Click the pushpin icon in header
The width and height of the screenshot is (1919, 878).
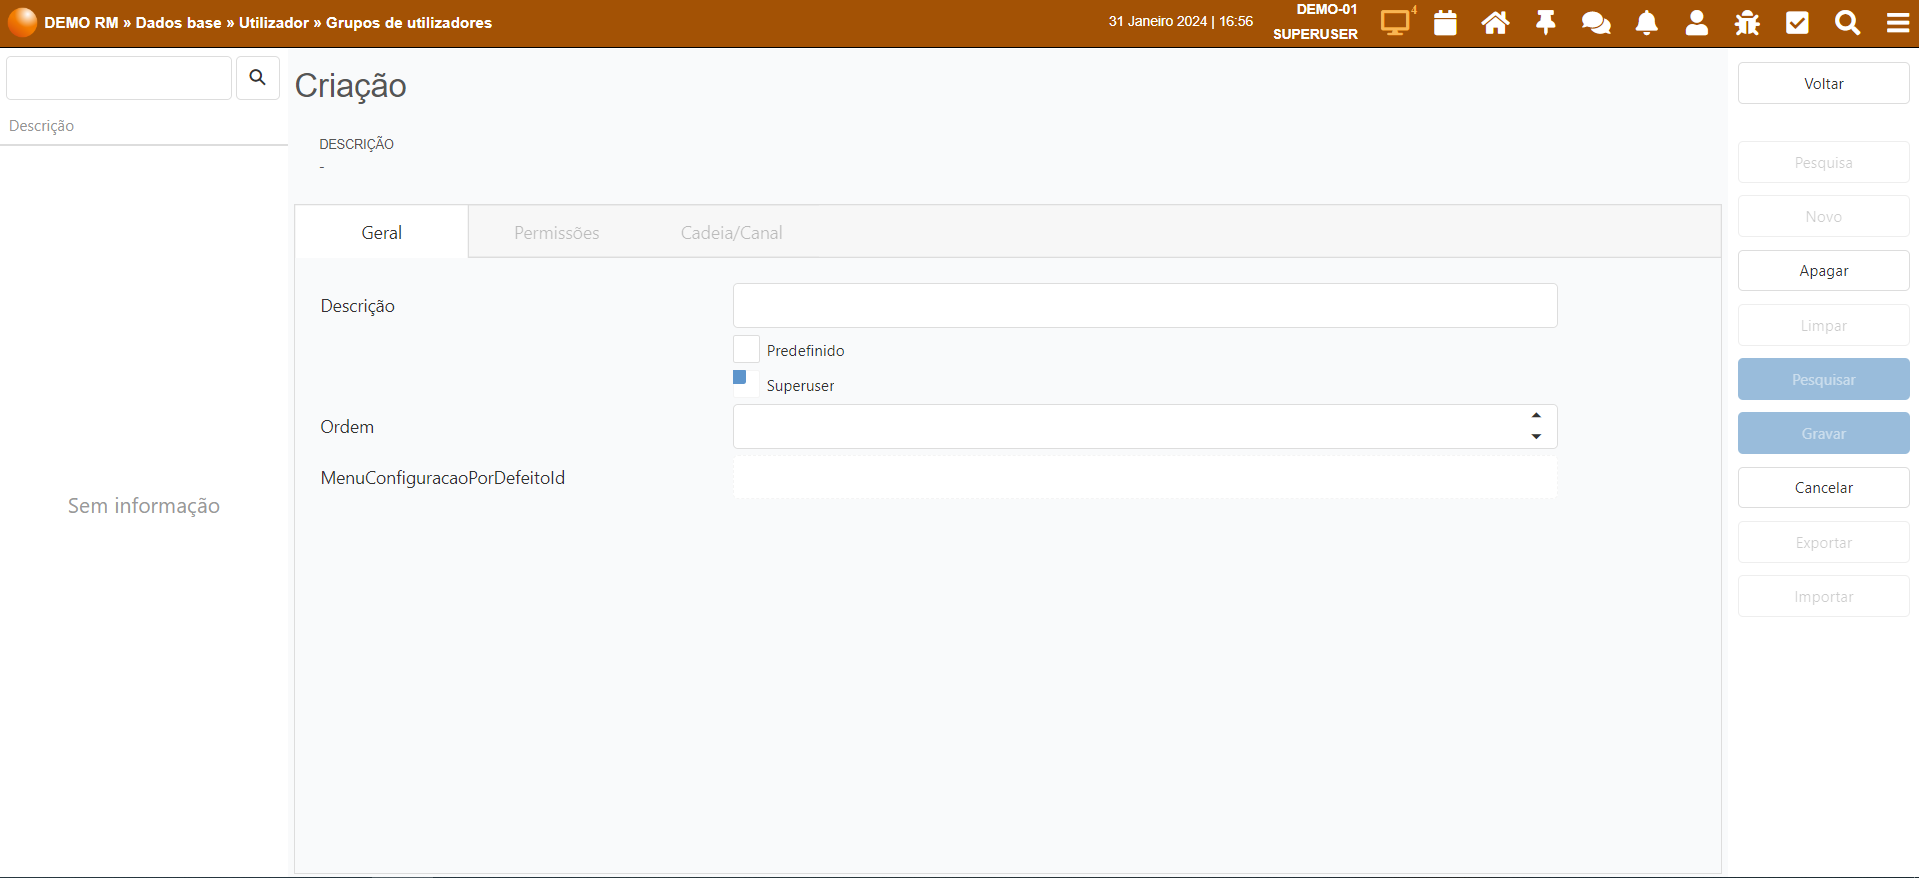[x=1546, y=22]
